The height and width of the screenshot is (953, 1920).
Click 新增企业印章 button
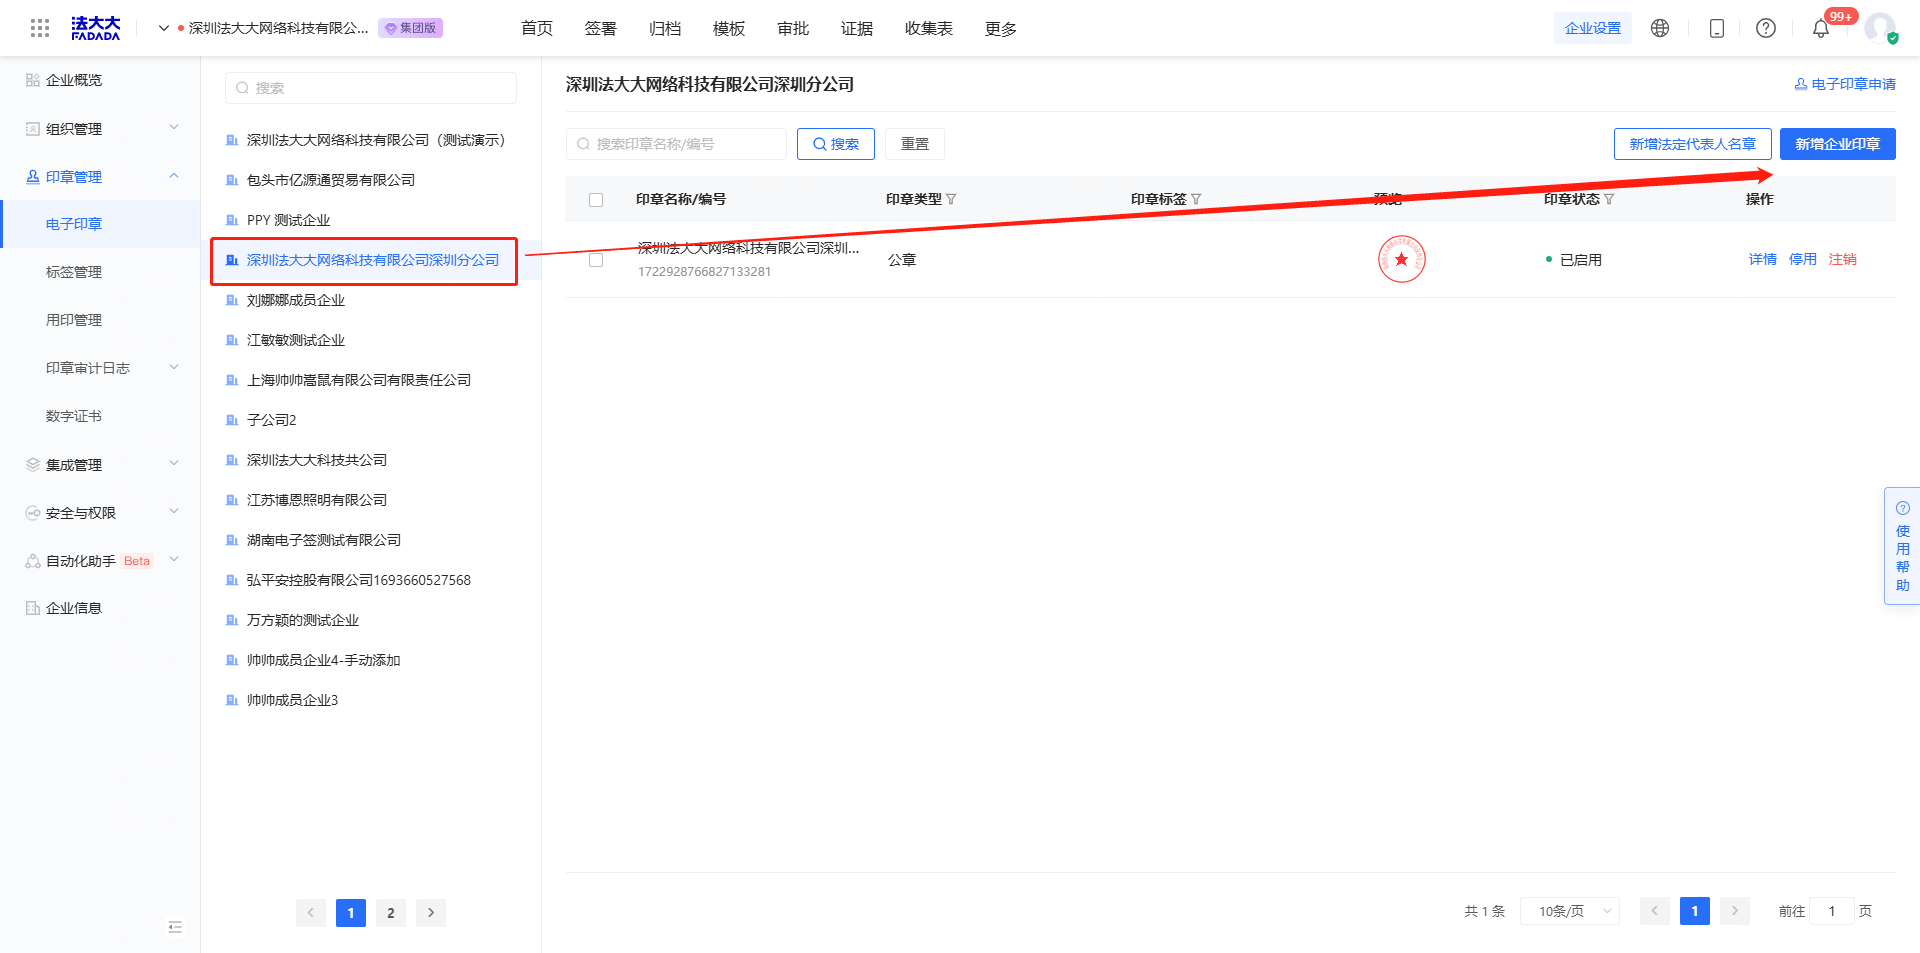1838,144
